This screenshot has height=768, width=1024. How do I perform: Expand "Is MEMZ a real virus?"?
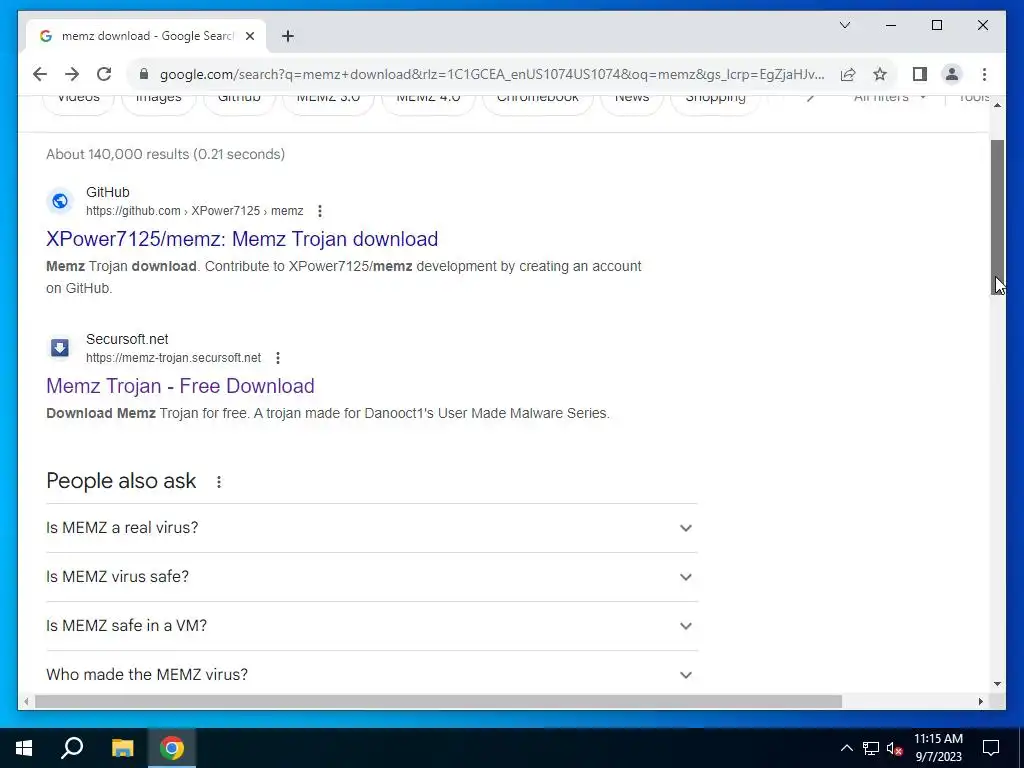click(x=372, y=528)
